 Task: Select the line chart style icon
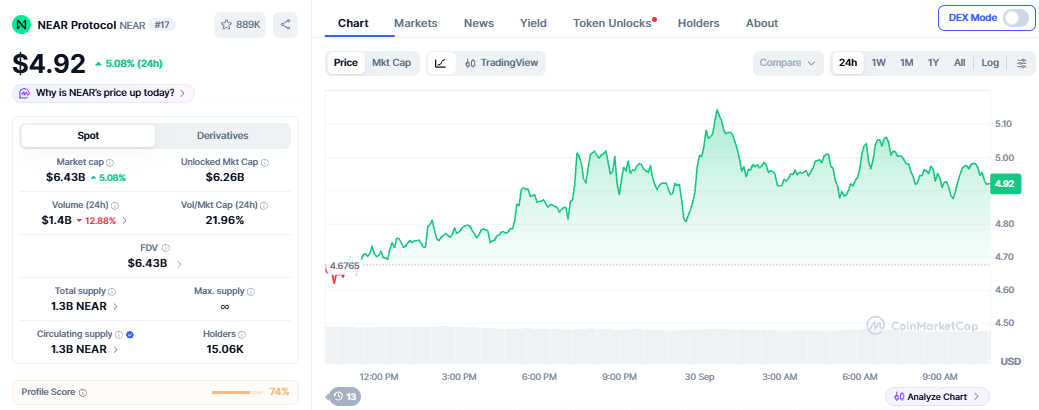click(441, 63)
